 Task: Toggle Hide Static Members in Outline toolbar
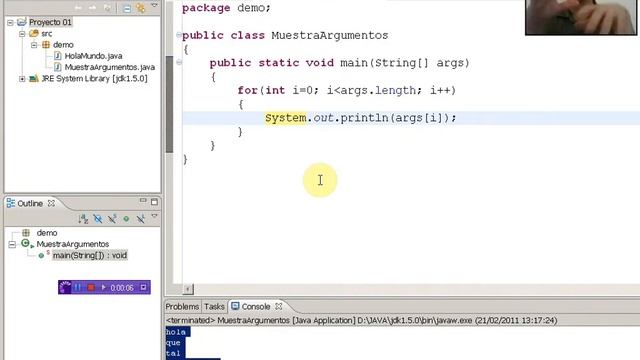pyautogui.click(x=112, y=219)
